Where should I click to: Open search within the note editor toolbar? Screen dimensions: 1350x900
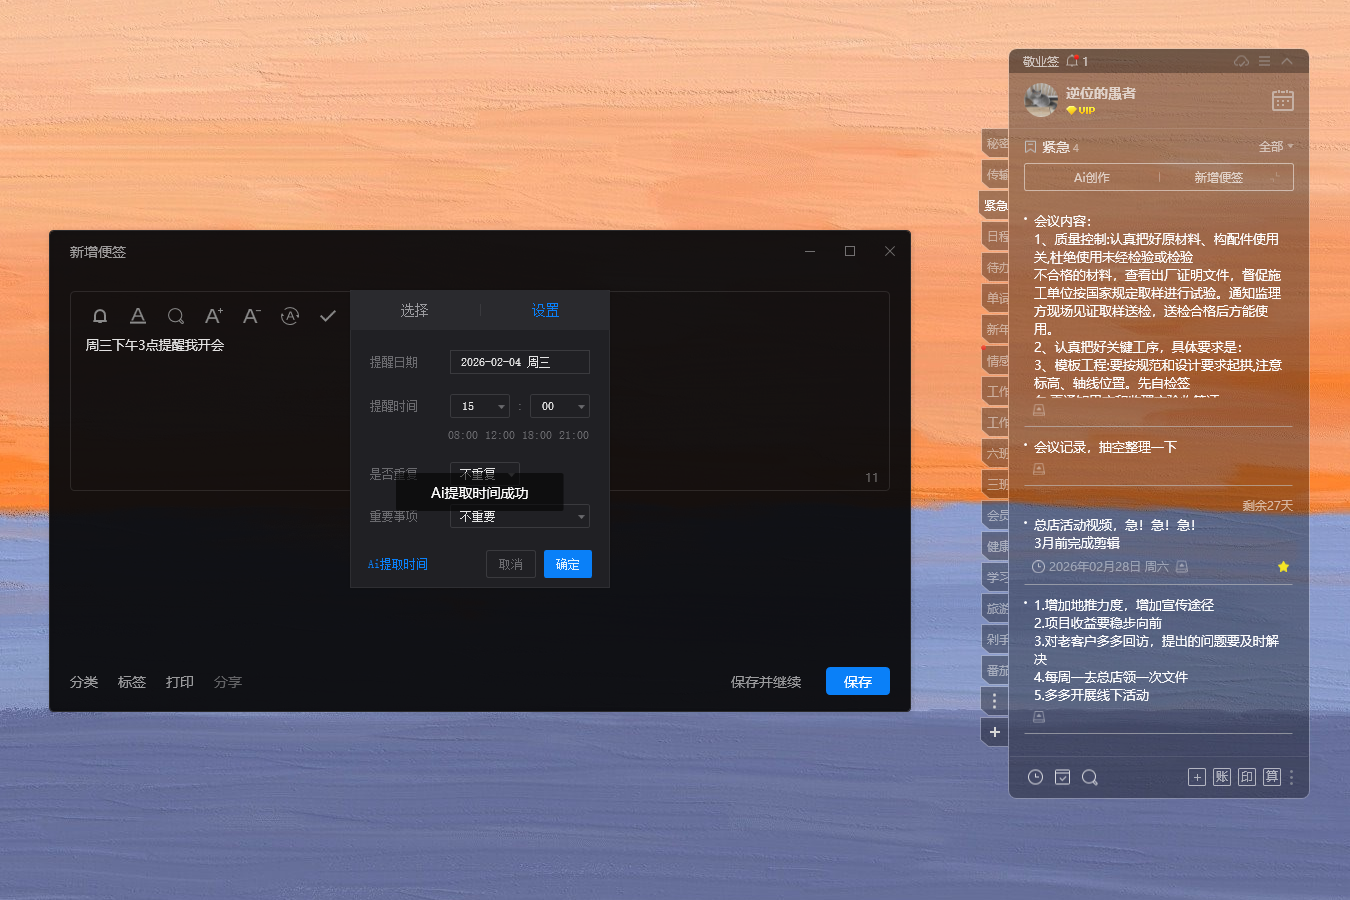coord(176,315)
